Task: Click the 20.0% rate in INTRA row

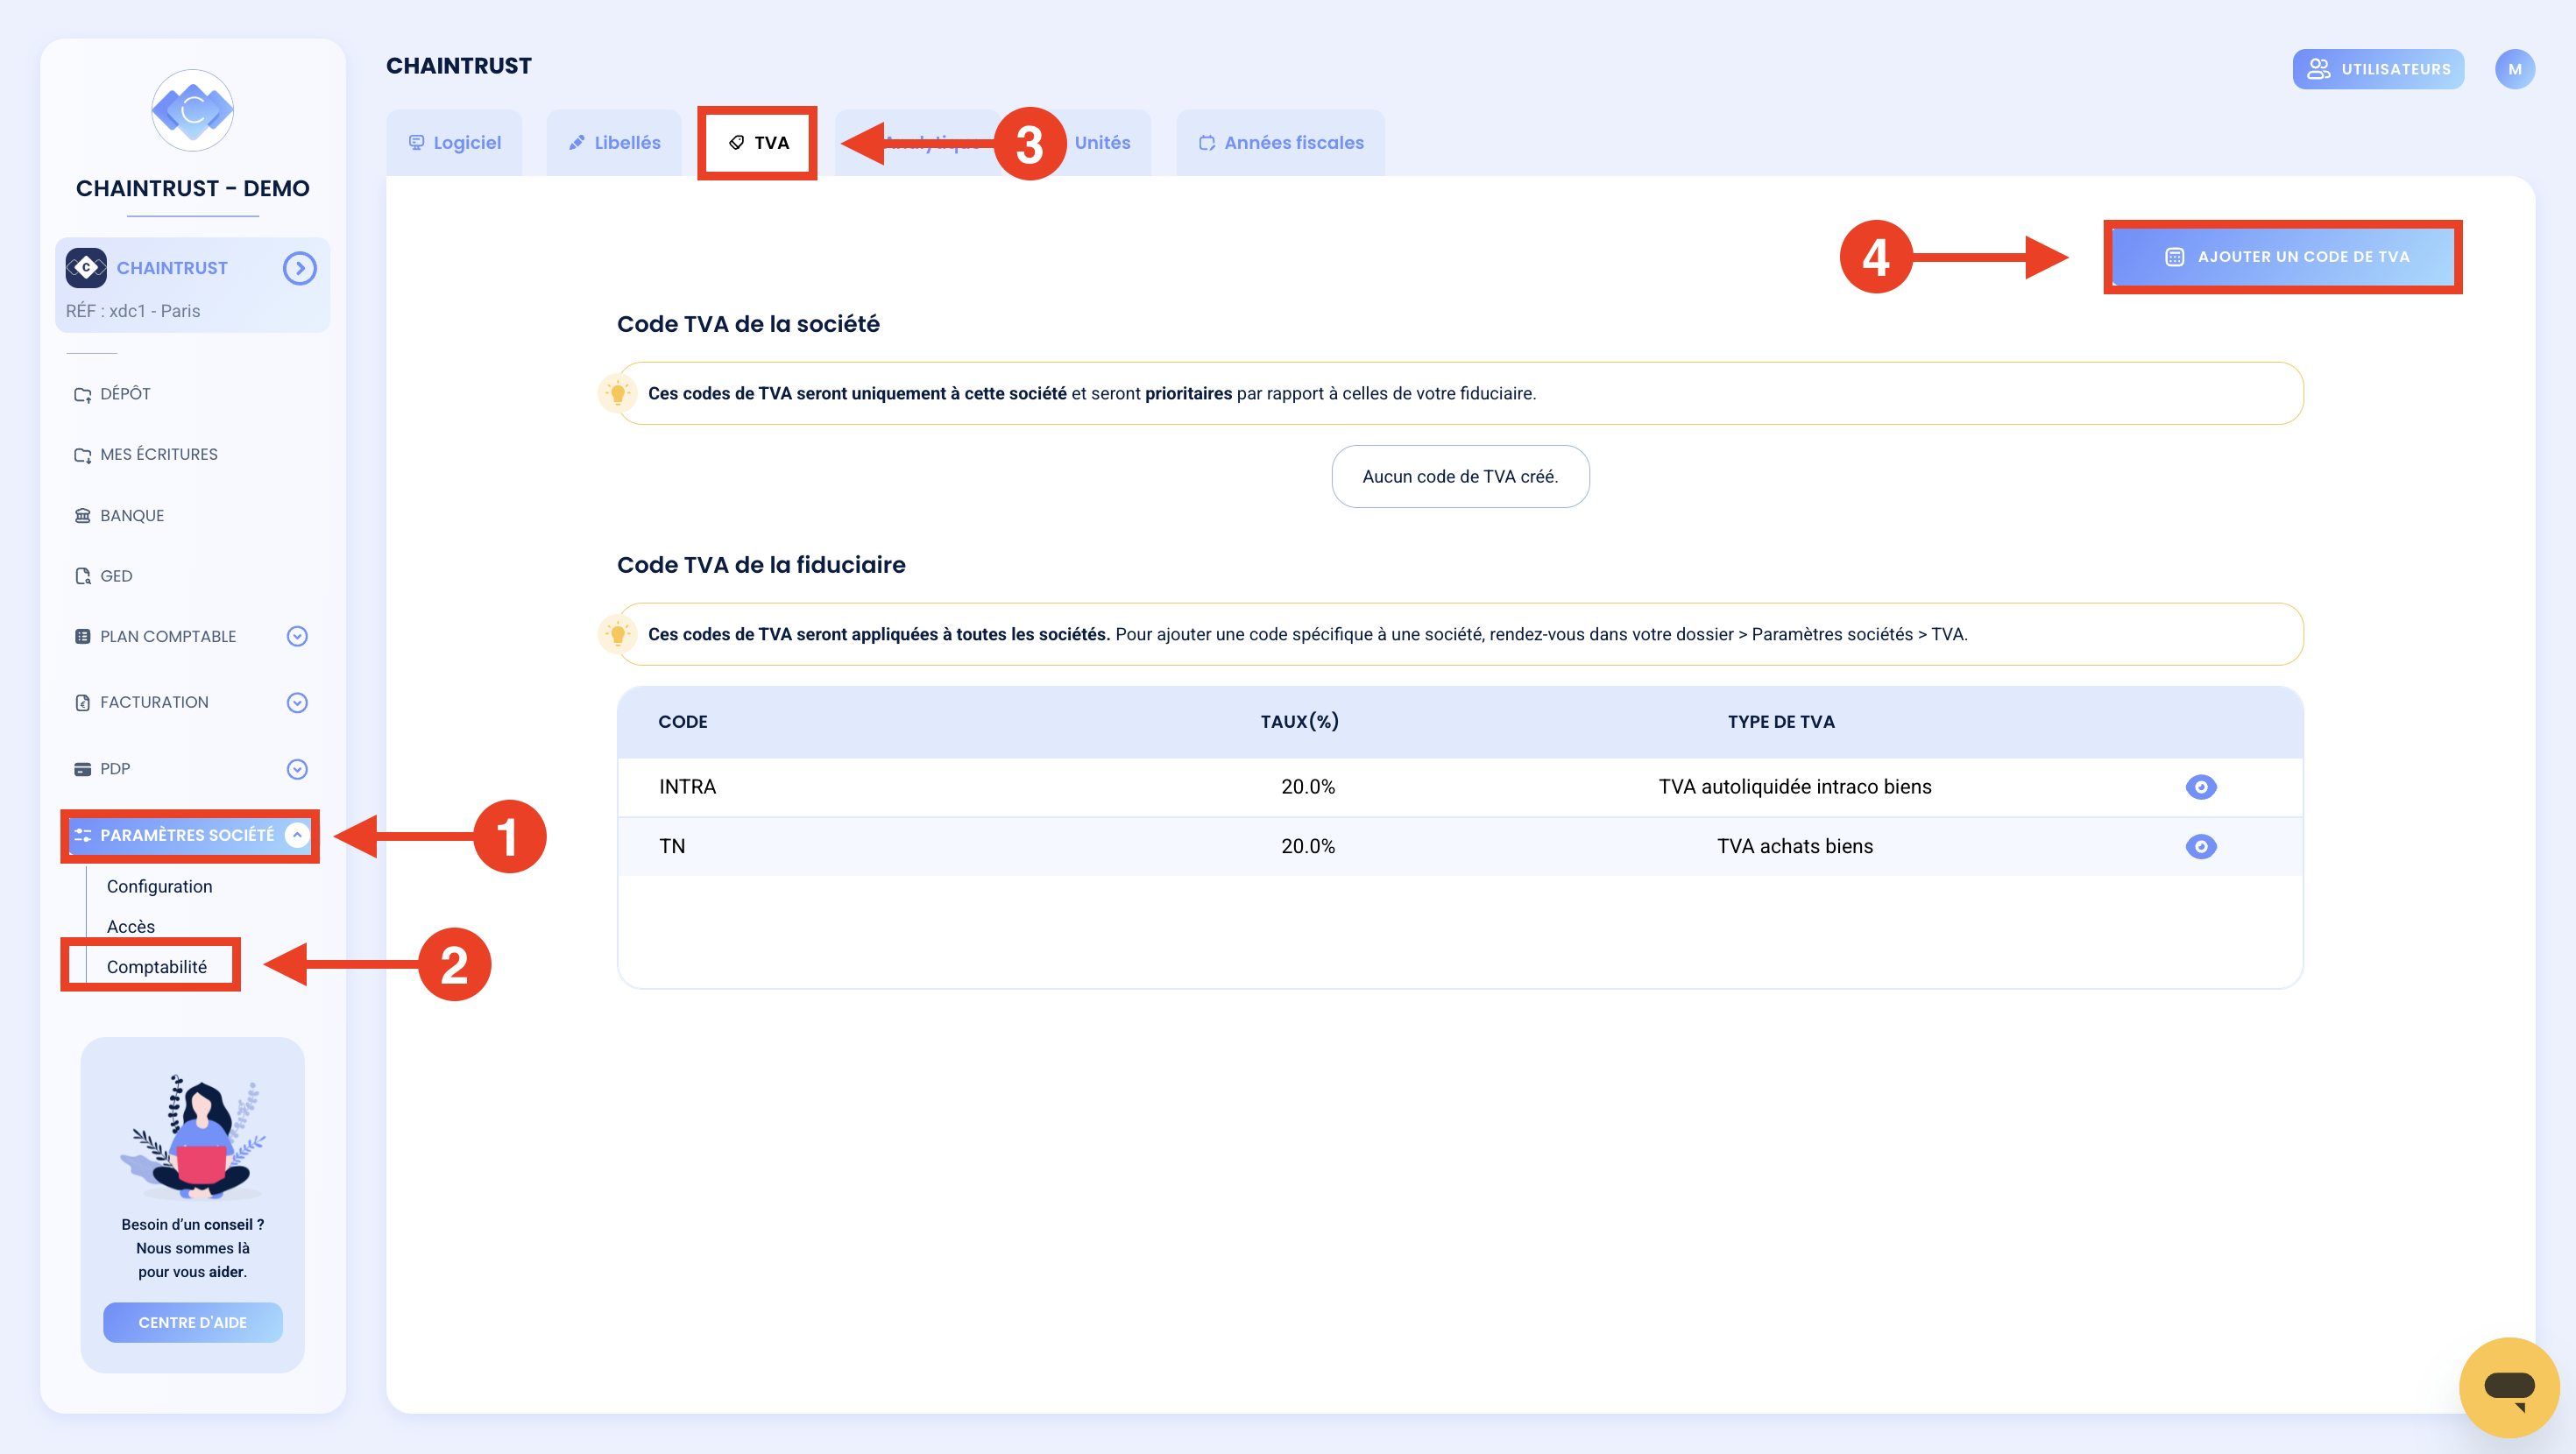Action: tap(1308, 787)
